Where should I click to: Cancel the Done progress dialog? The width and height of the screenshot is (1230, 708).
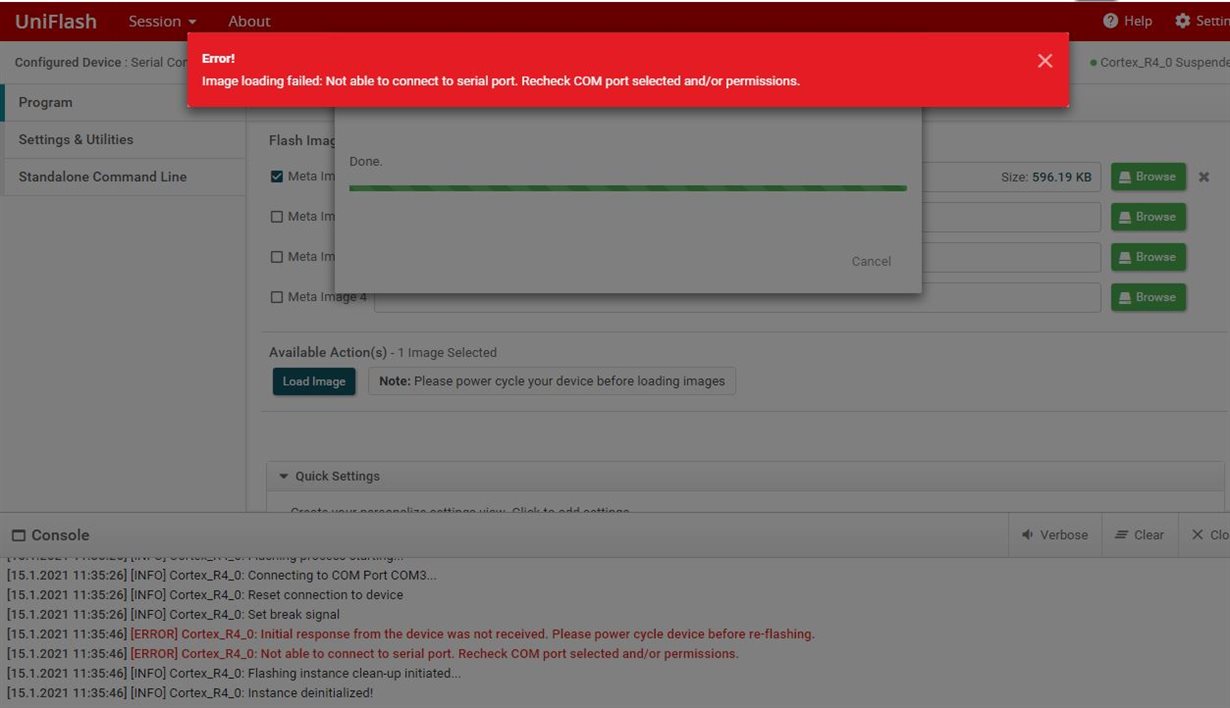pos(871,261)
